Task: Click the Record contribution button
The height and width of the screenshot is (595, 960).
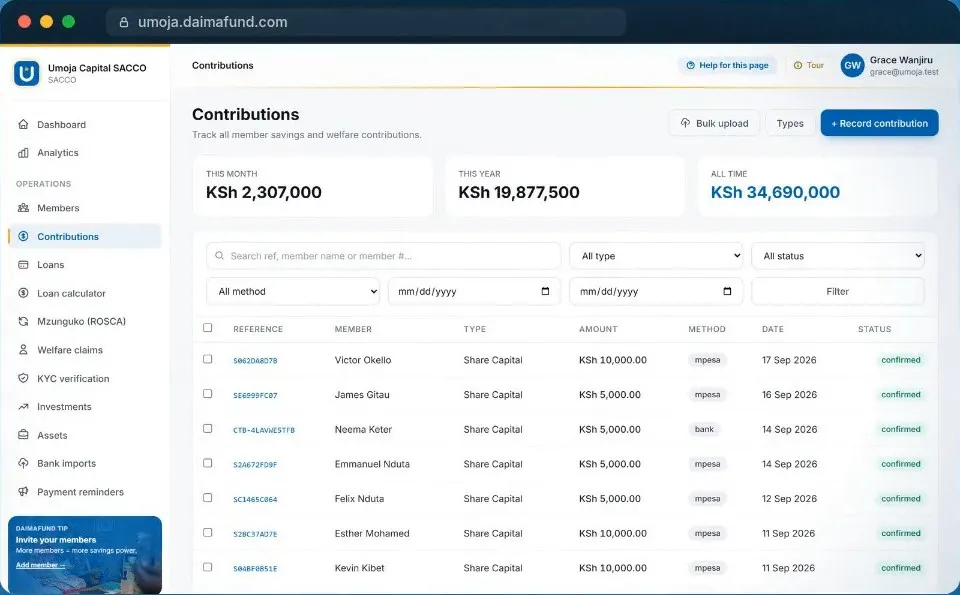Action: coord(879,123)
